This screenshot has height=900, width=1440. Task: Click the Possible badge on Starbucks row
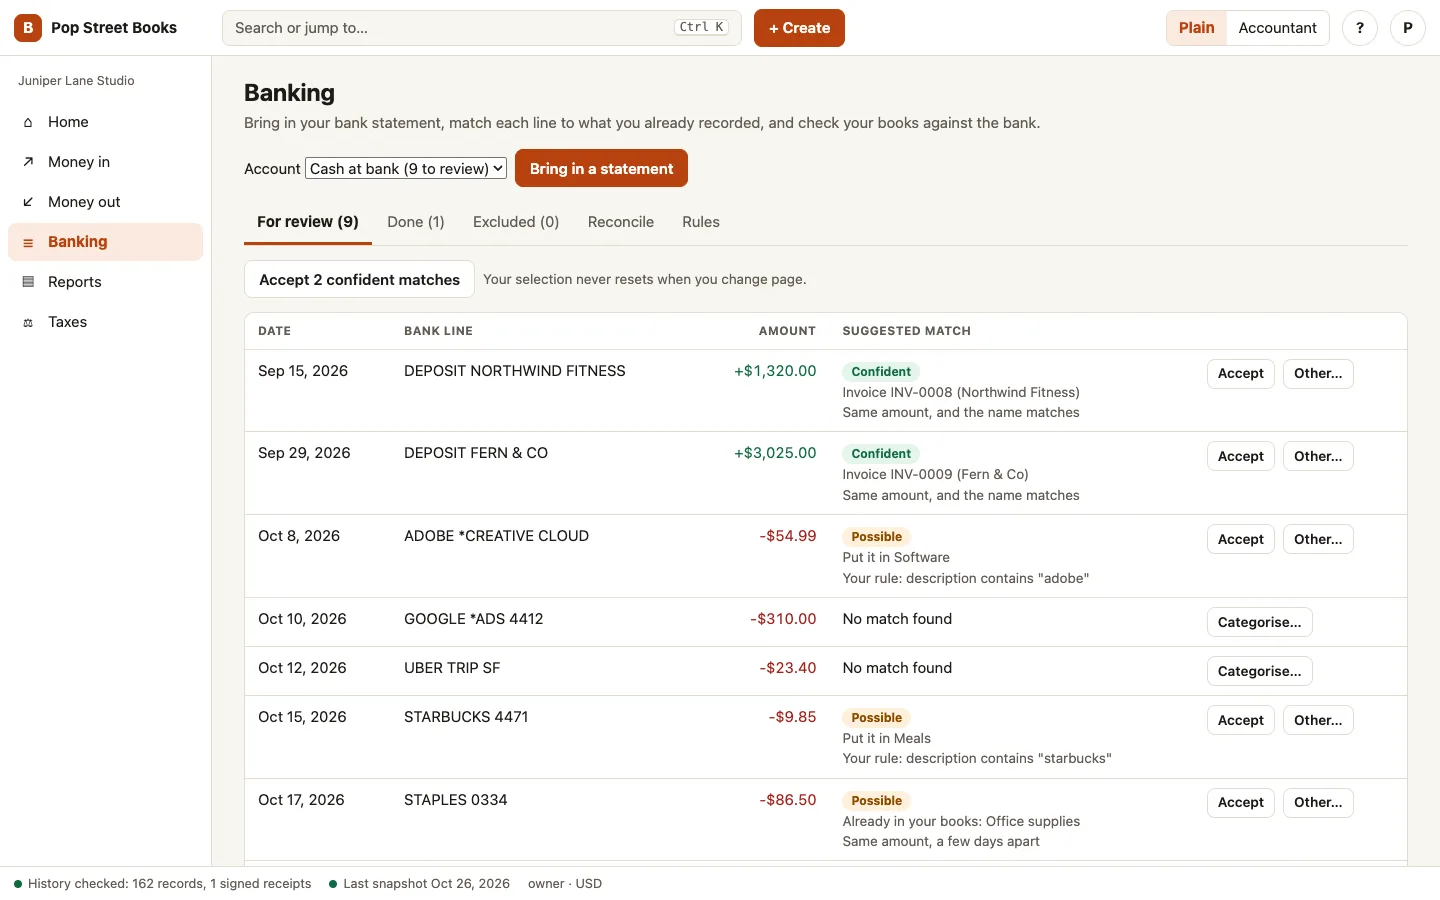point(876,718)
